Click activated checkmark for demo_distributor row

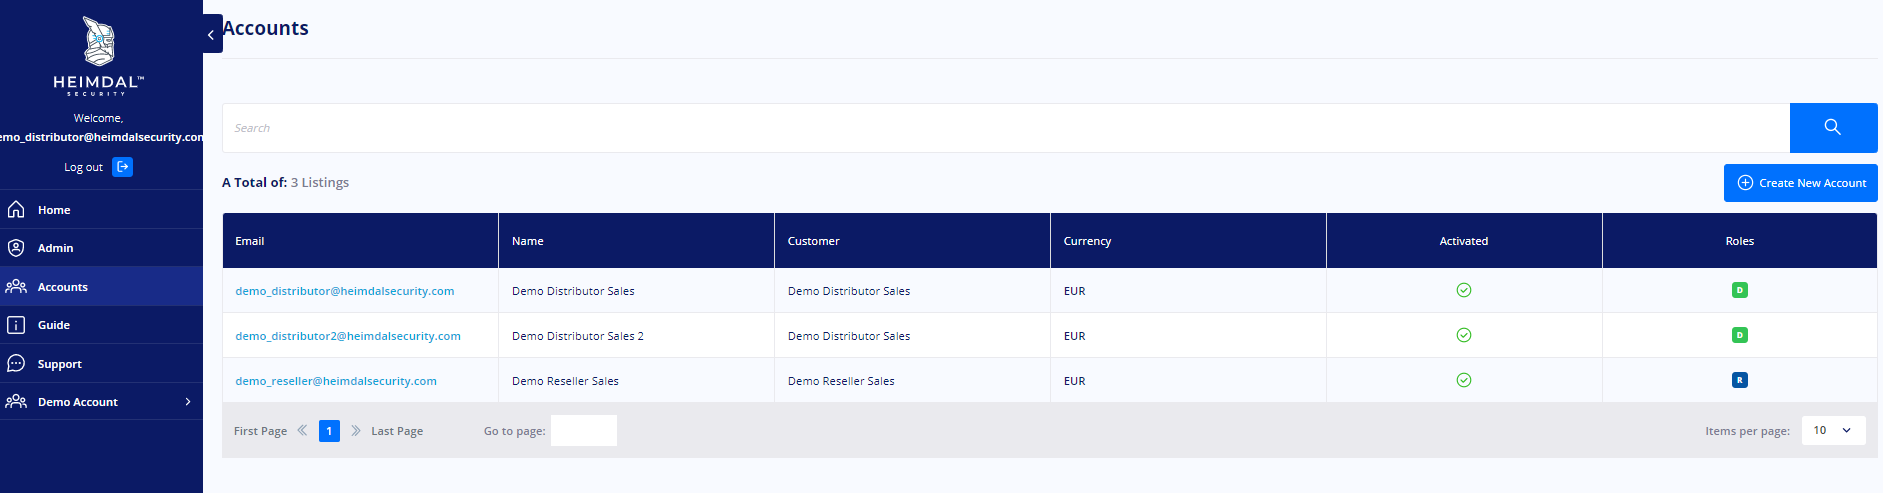[1464, 290]
